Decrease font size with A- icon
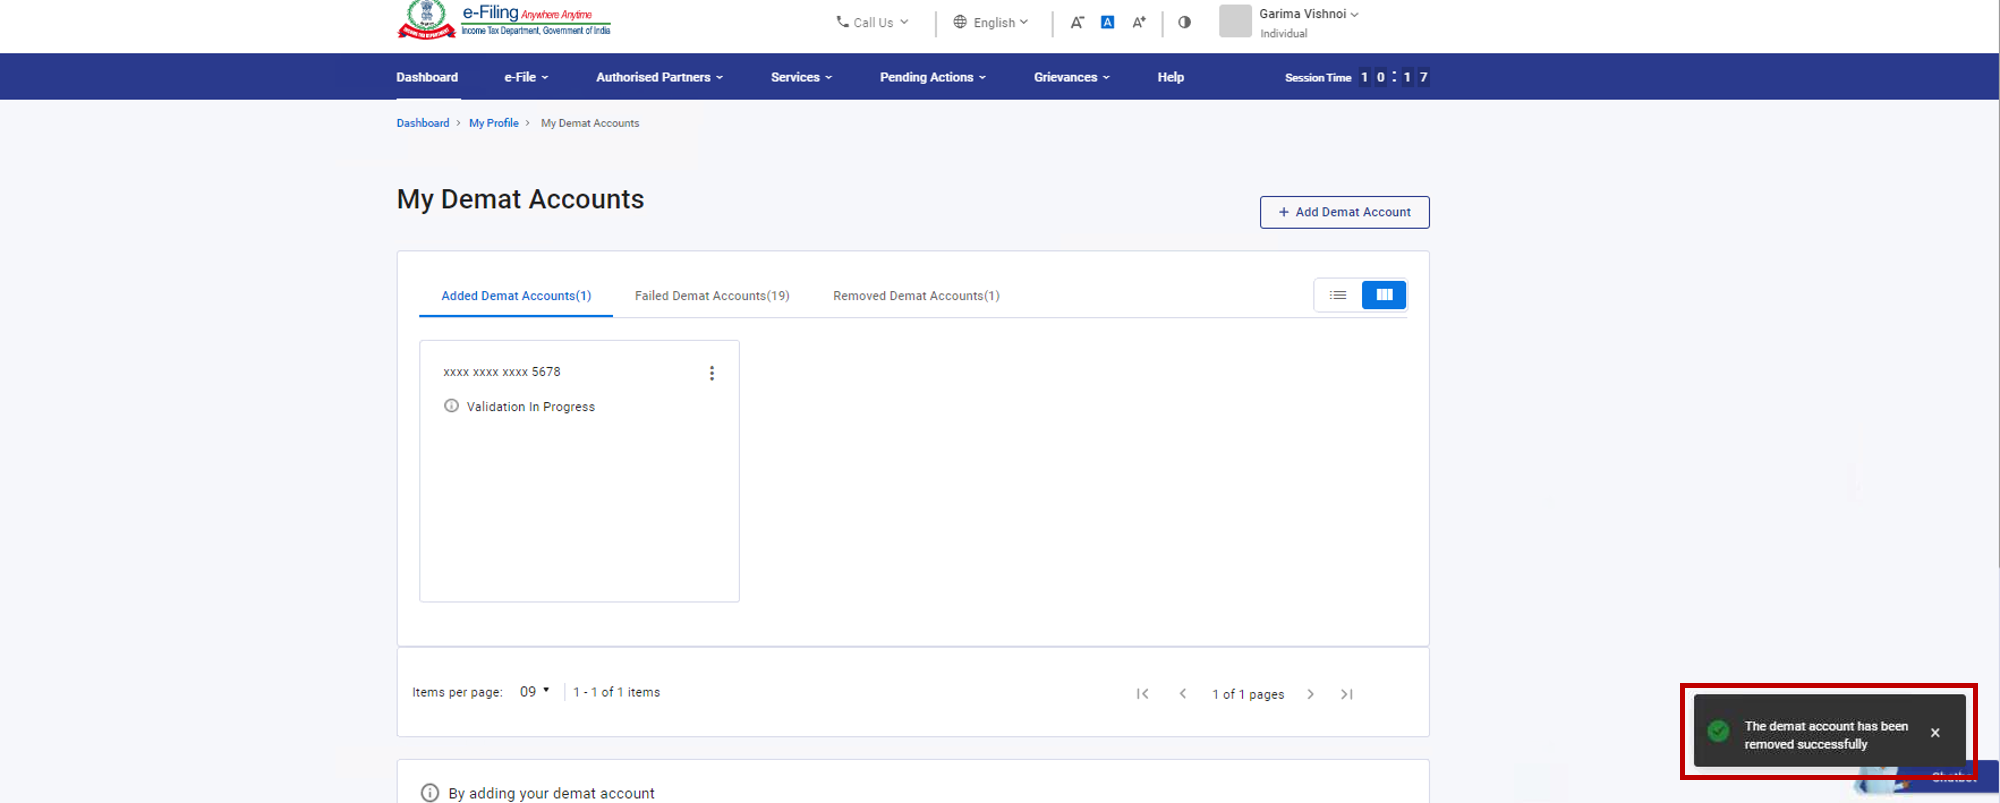The height and width of the screenshot is (803, 2000). click(x=1077, y=22)
